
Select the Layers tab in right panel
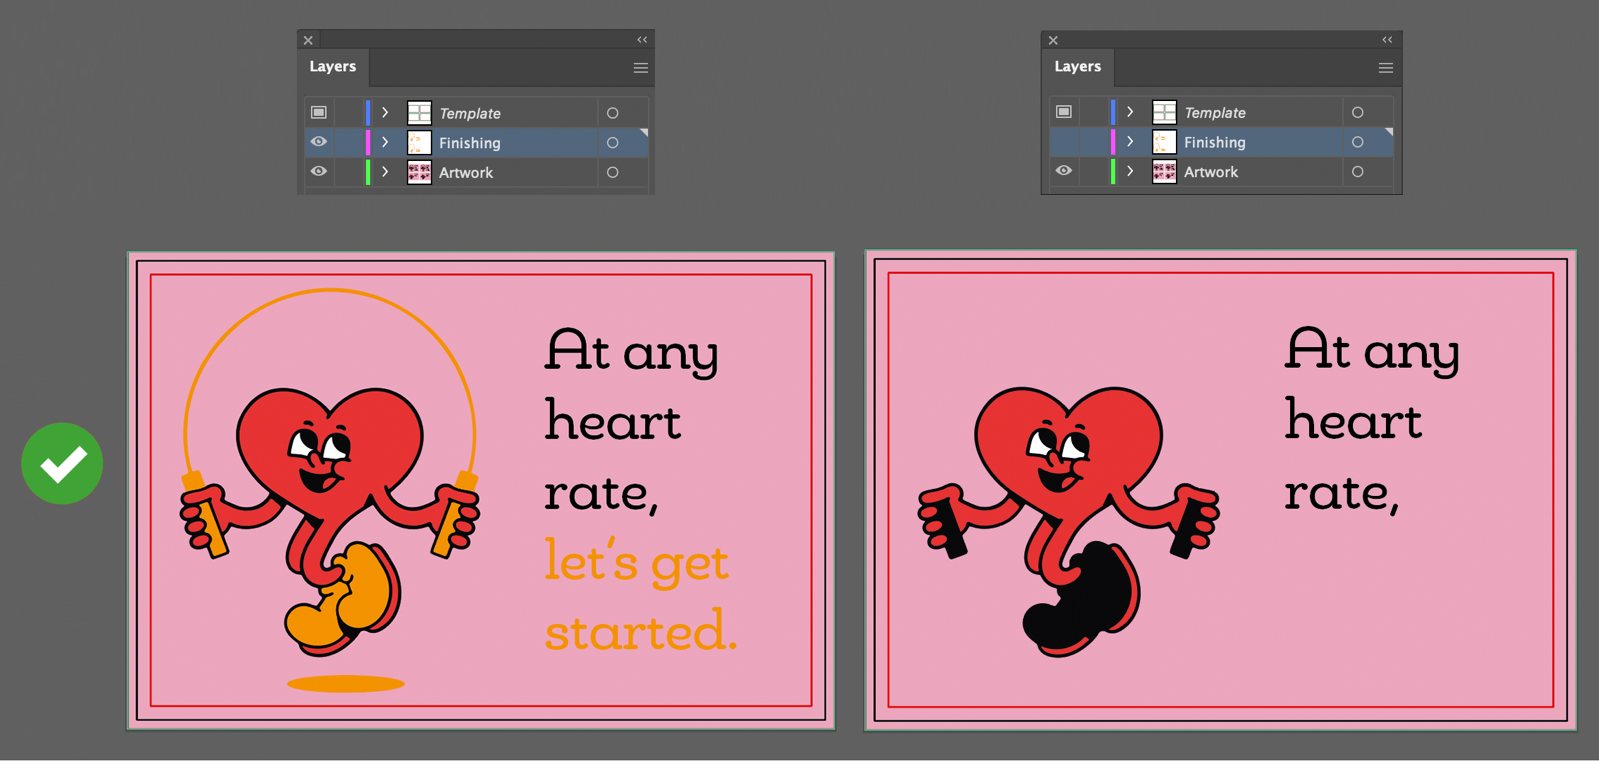tap(1077, 67)
